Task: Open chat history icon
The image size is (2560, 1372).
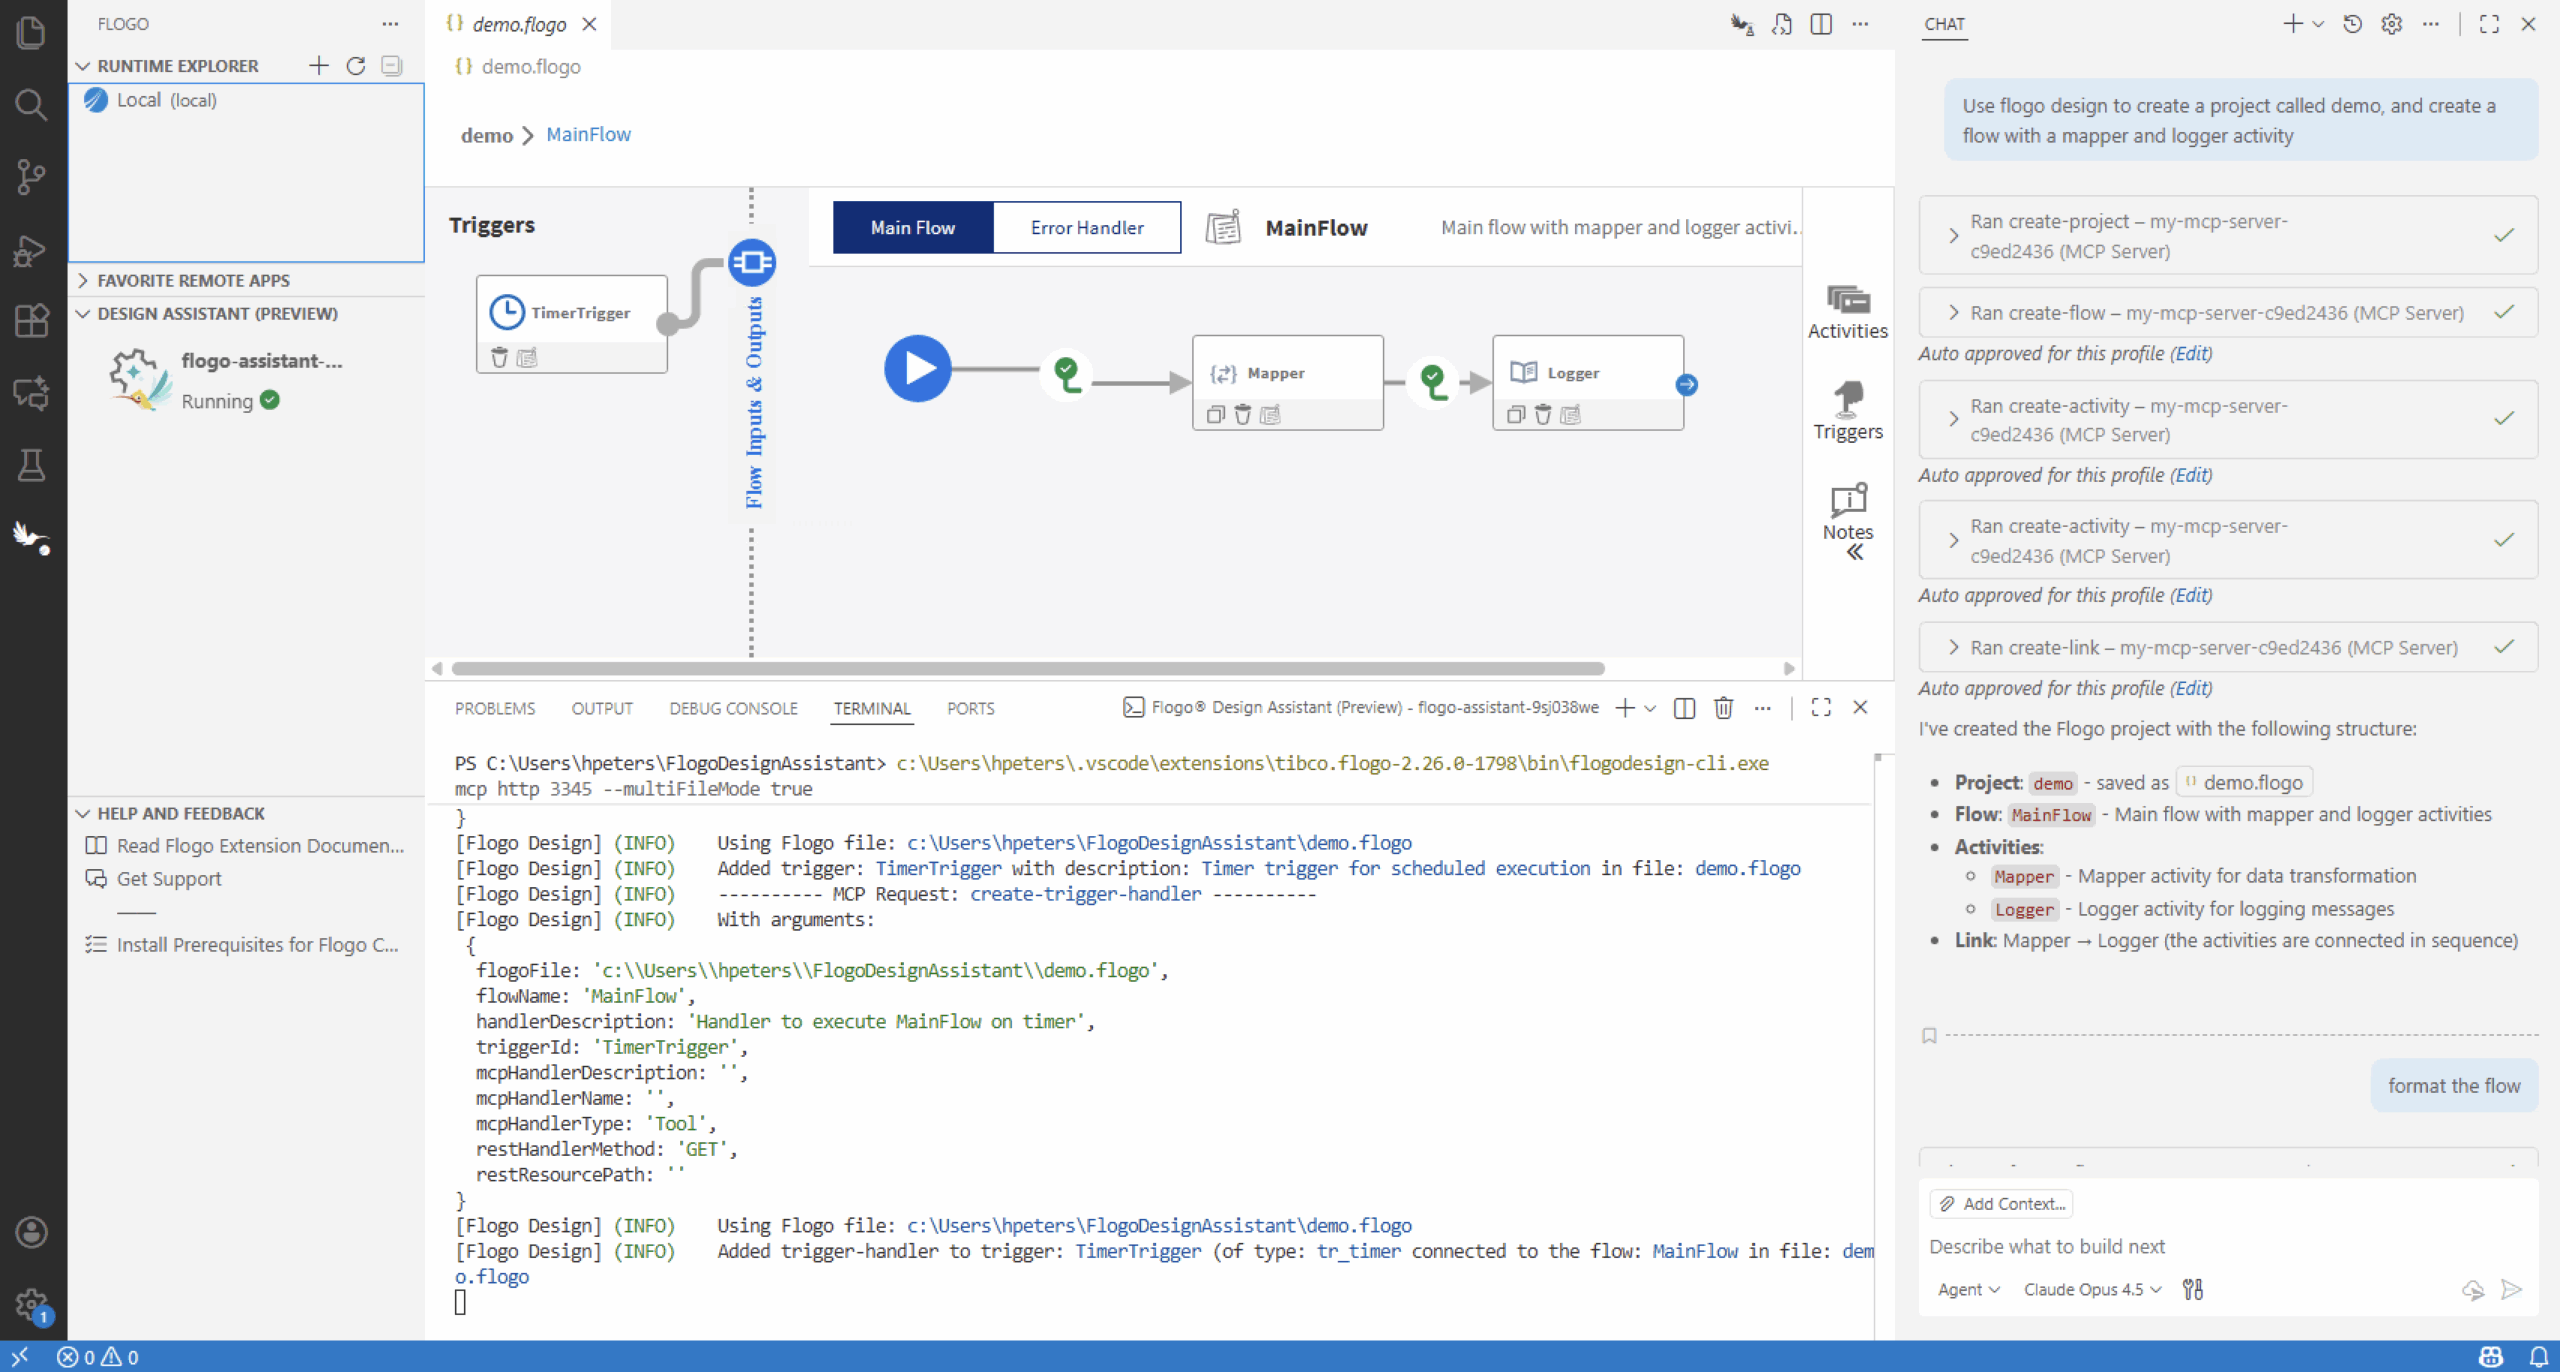Action: [2352, 24]
